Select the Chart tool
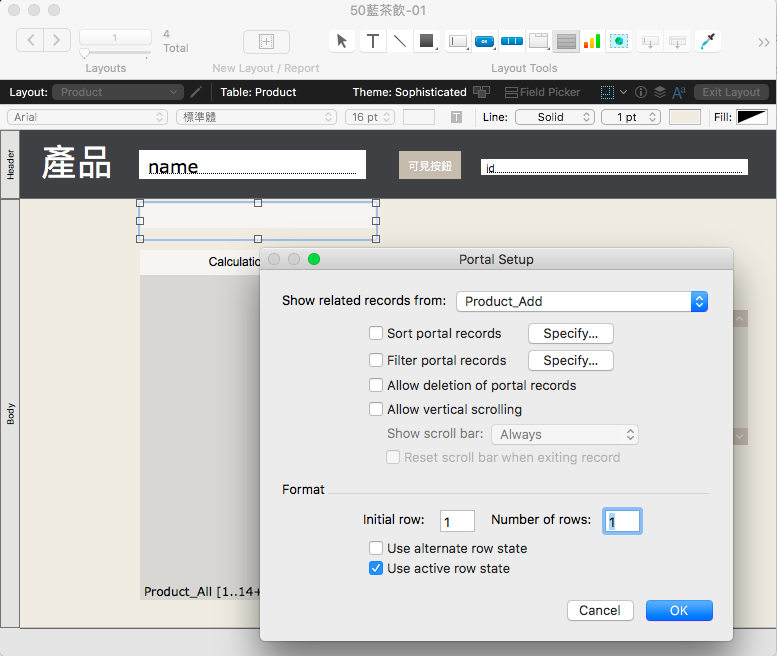Screen dimensions: 777x656 tap(592, 41)
